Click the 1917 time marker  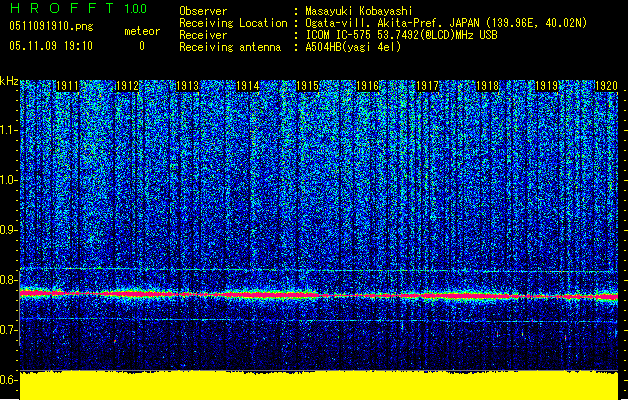(x=427, y=86)
